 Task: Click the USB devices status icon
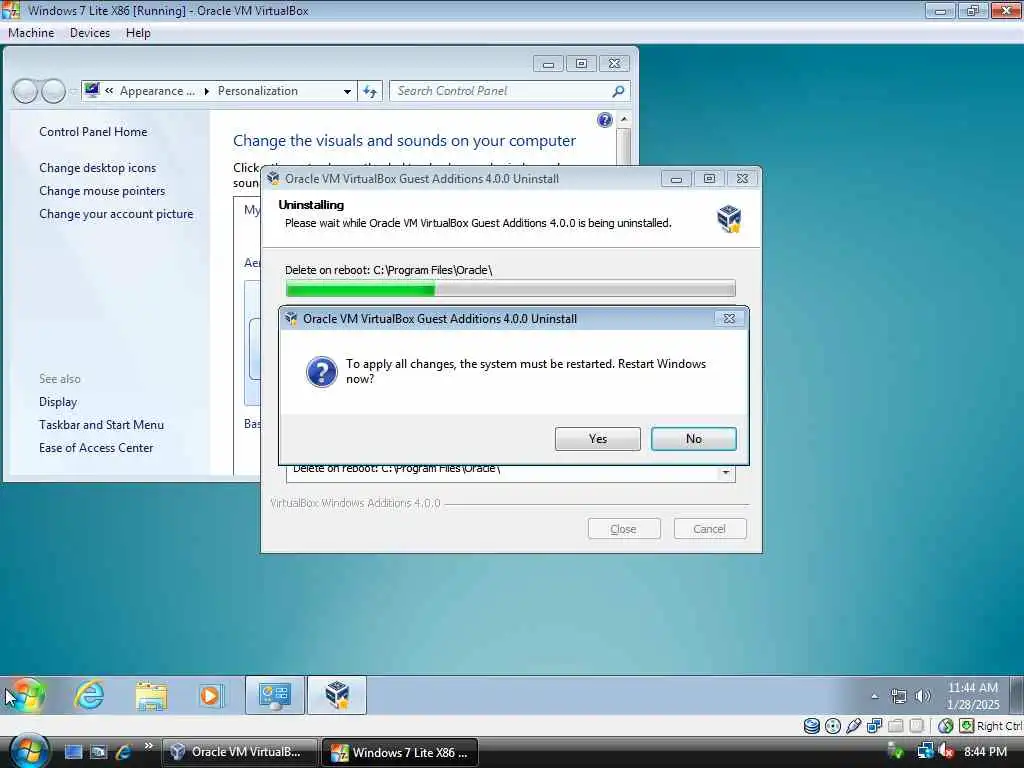pos(854,726)
